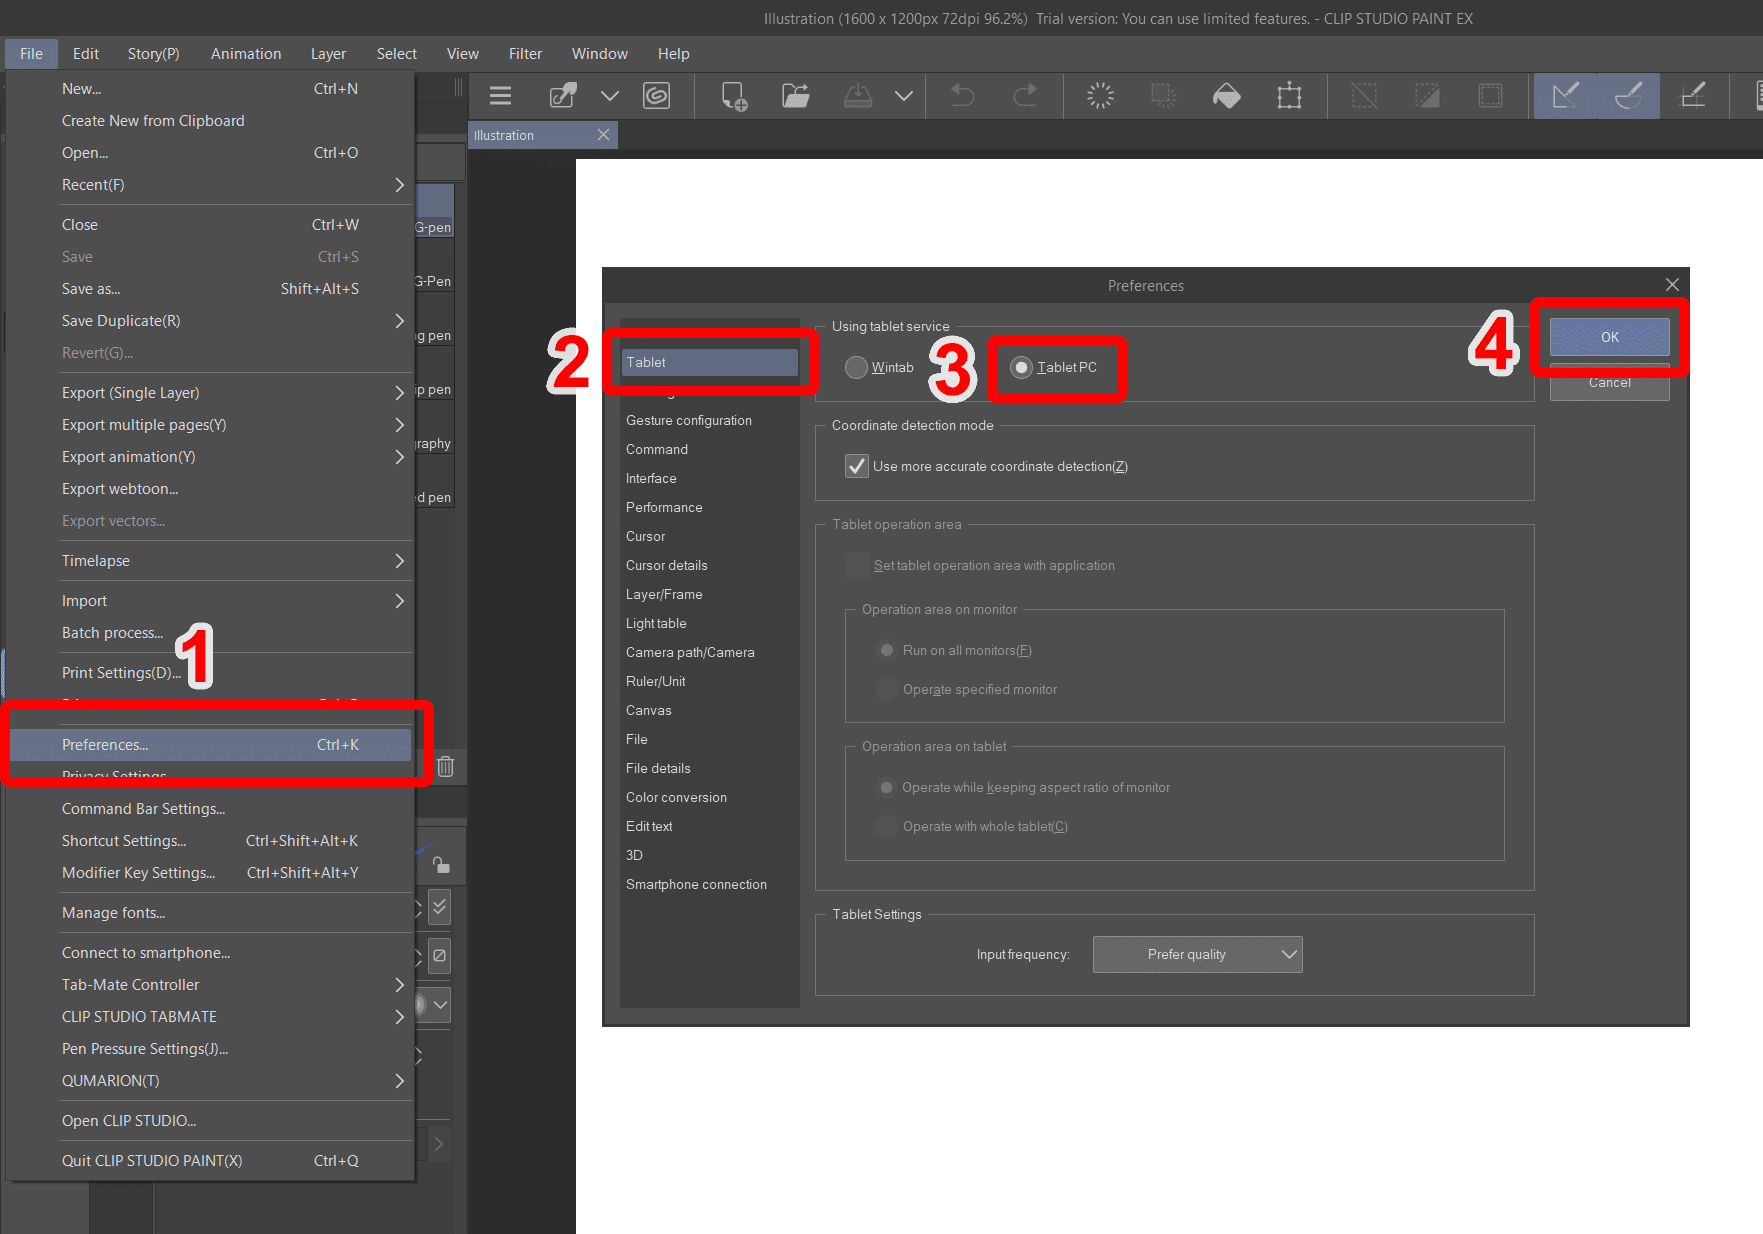
Task: Click the Fill bucket icon in toolbar
Action: [1226, 96]
